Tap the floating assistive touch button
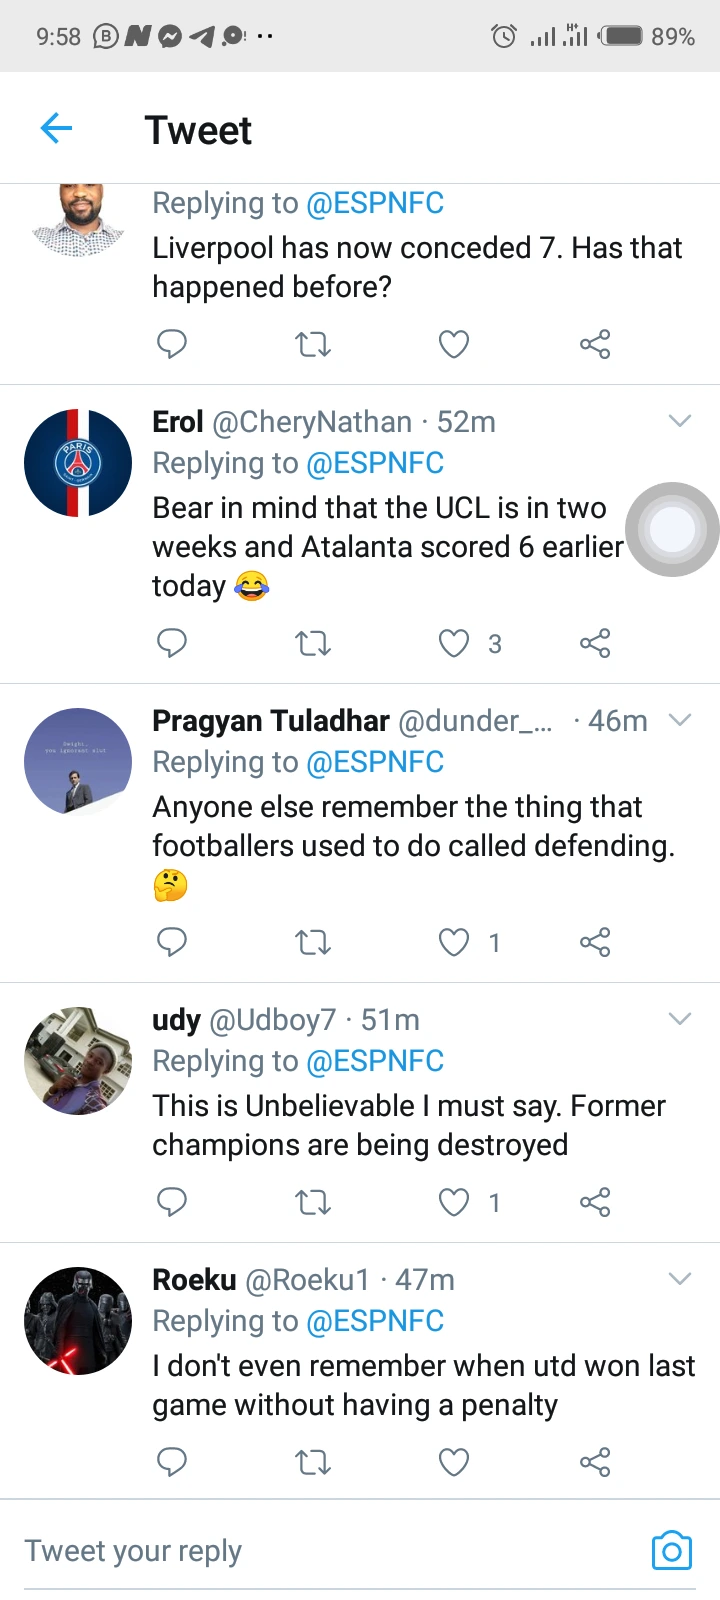The image size is (720, 1600). [672, 530]
